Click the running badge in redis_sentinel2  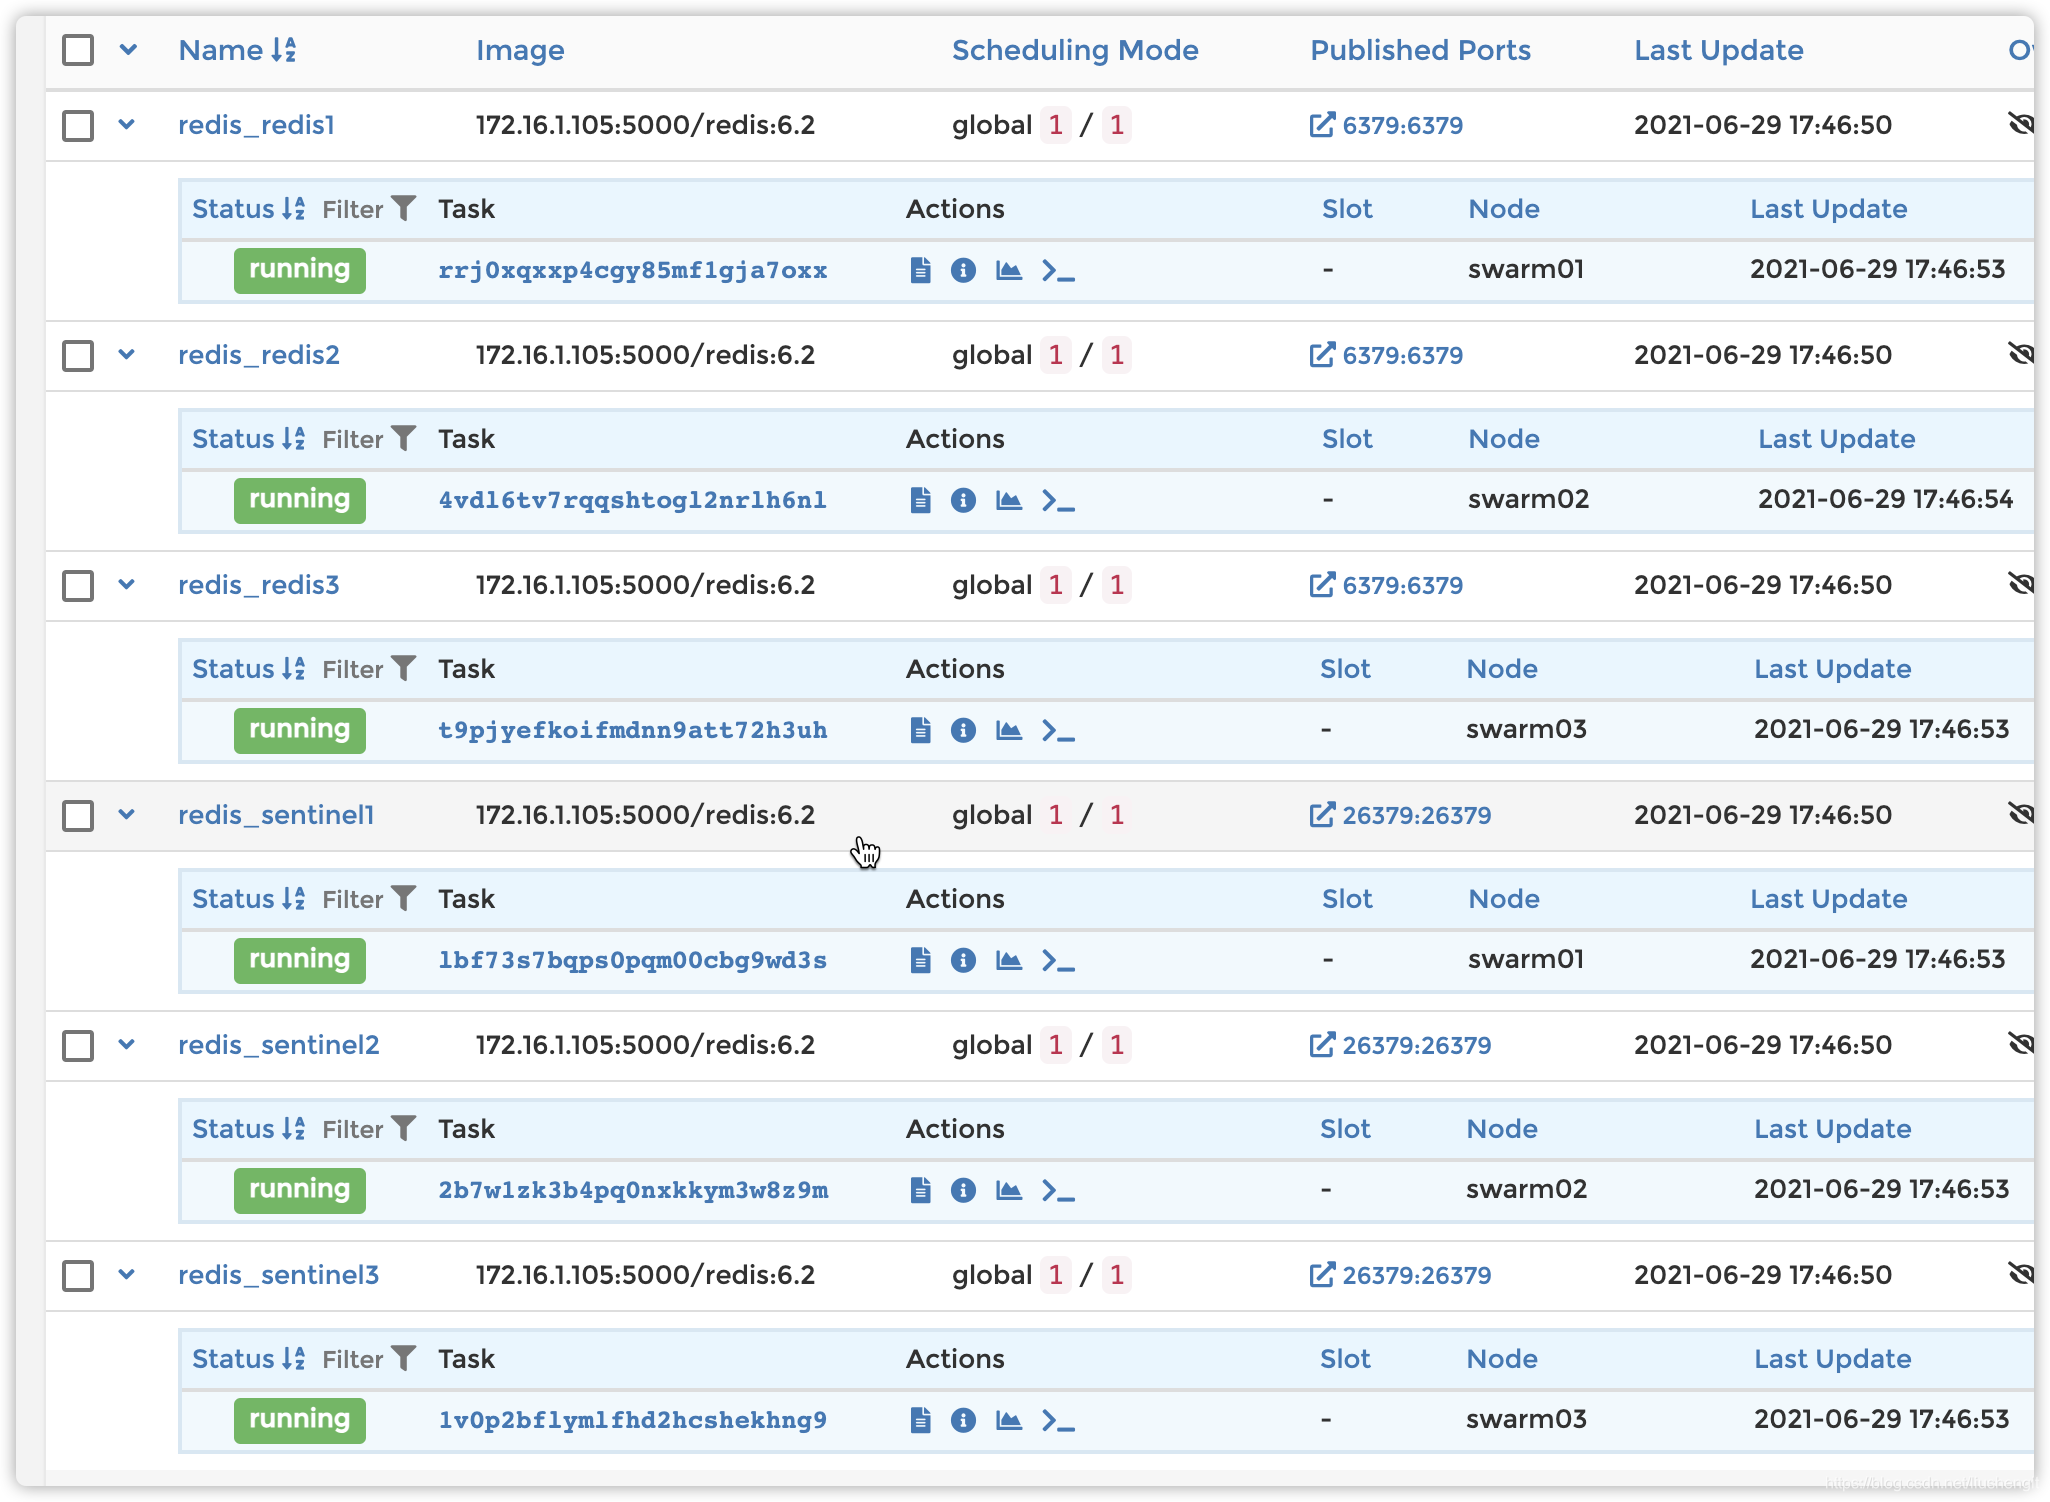pyautogui.click(x=300, y=1190)
